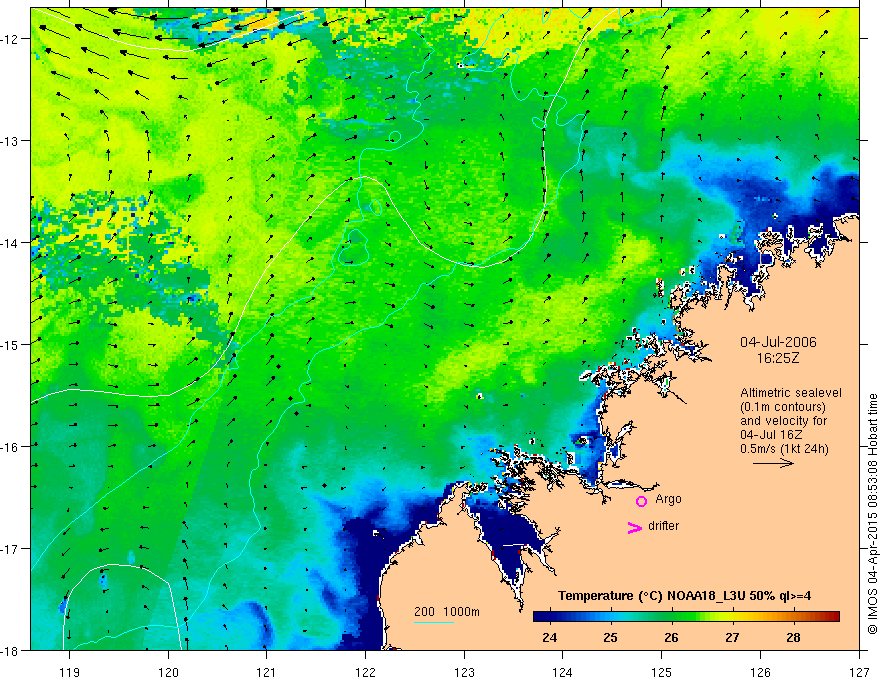The image size is (880, 680).
Task: Click the longitude axis label "122"
Action: coord(365,672)
